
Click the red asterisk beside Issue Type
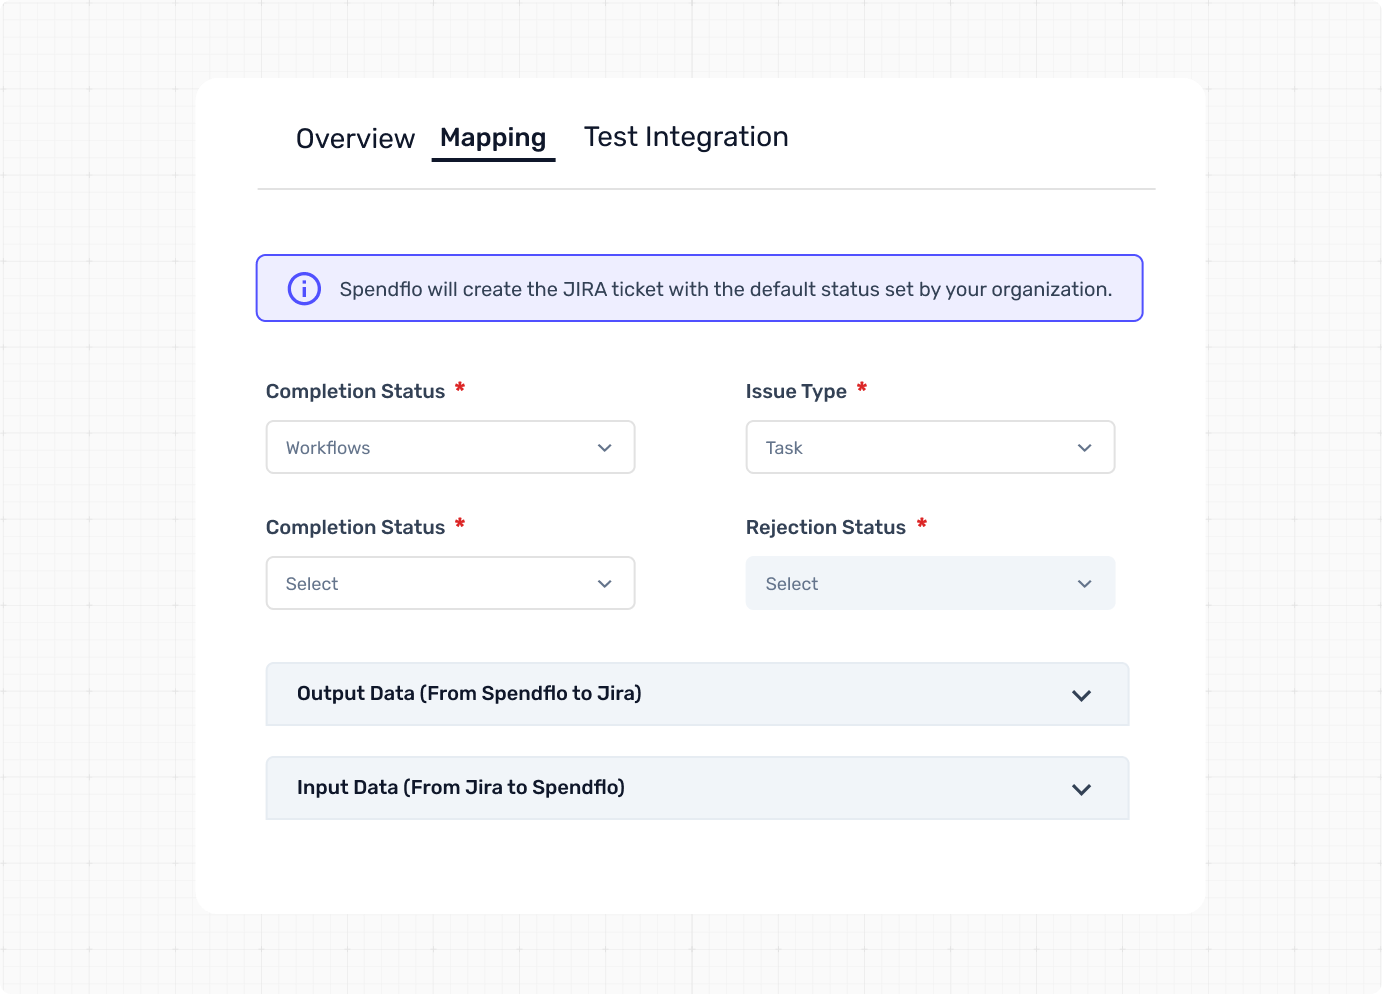click(x=862, y=387)
